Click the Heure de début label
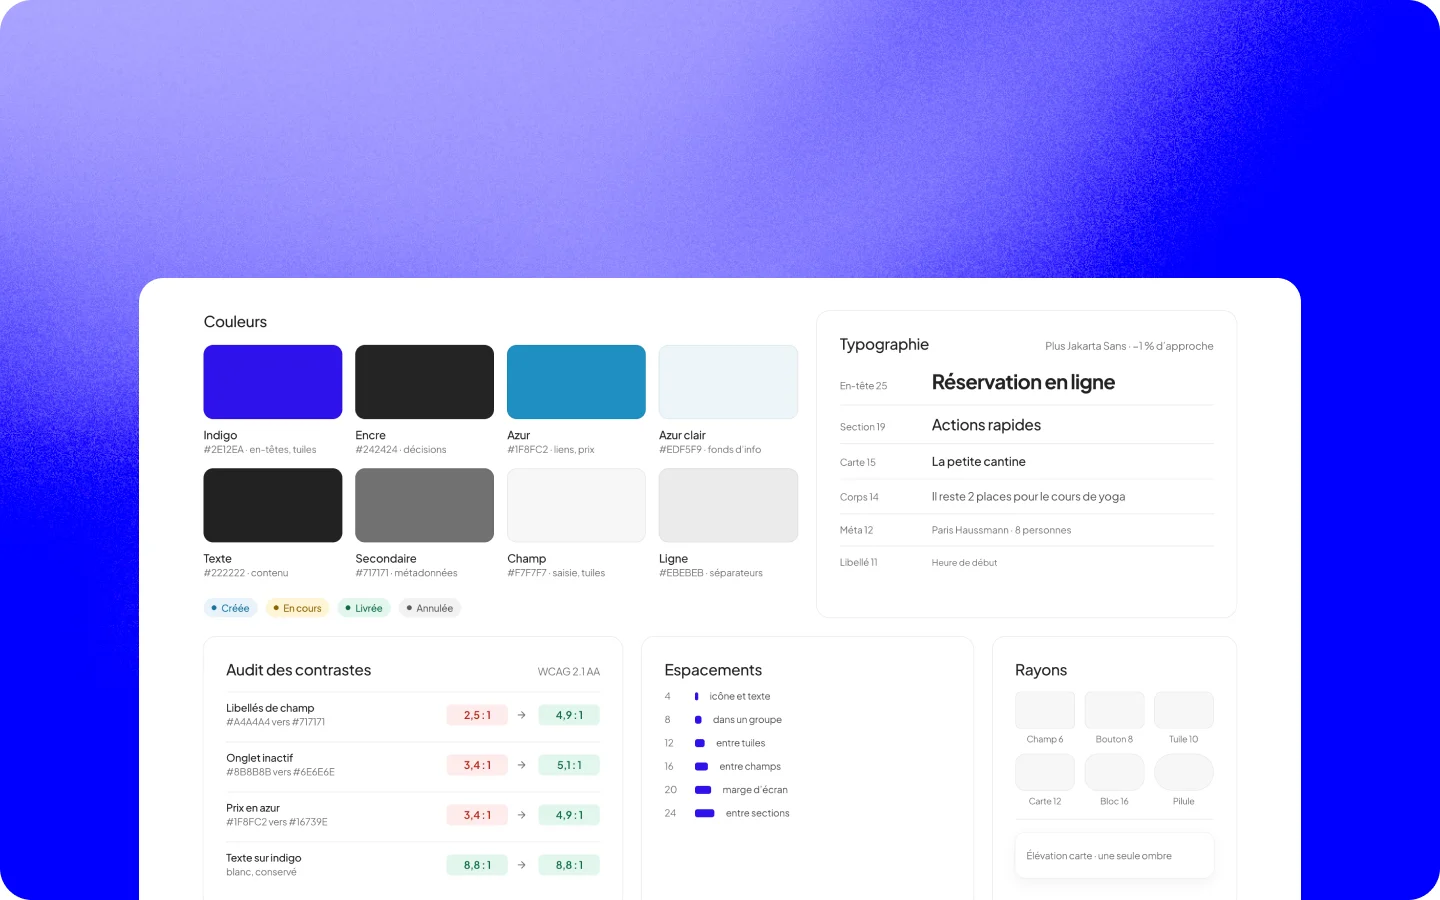This screenshot has width=1440, height=900. (964, 563)
